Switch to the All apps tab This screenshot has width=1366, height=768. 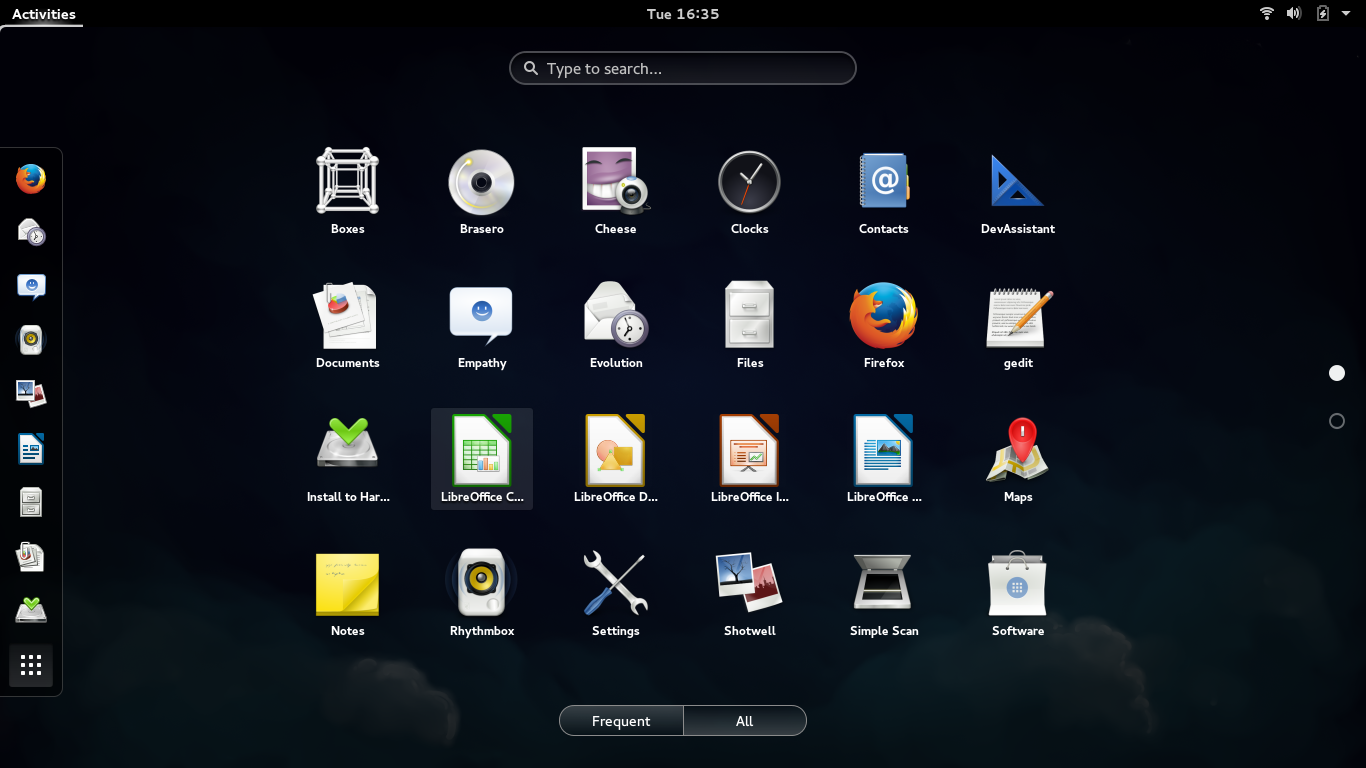pos(744,721)
